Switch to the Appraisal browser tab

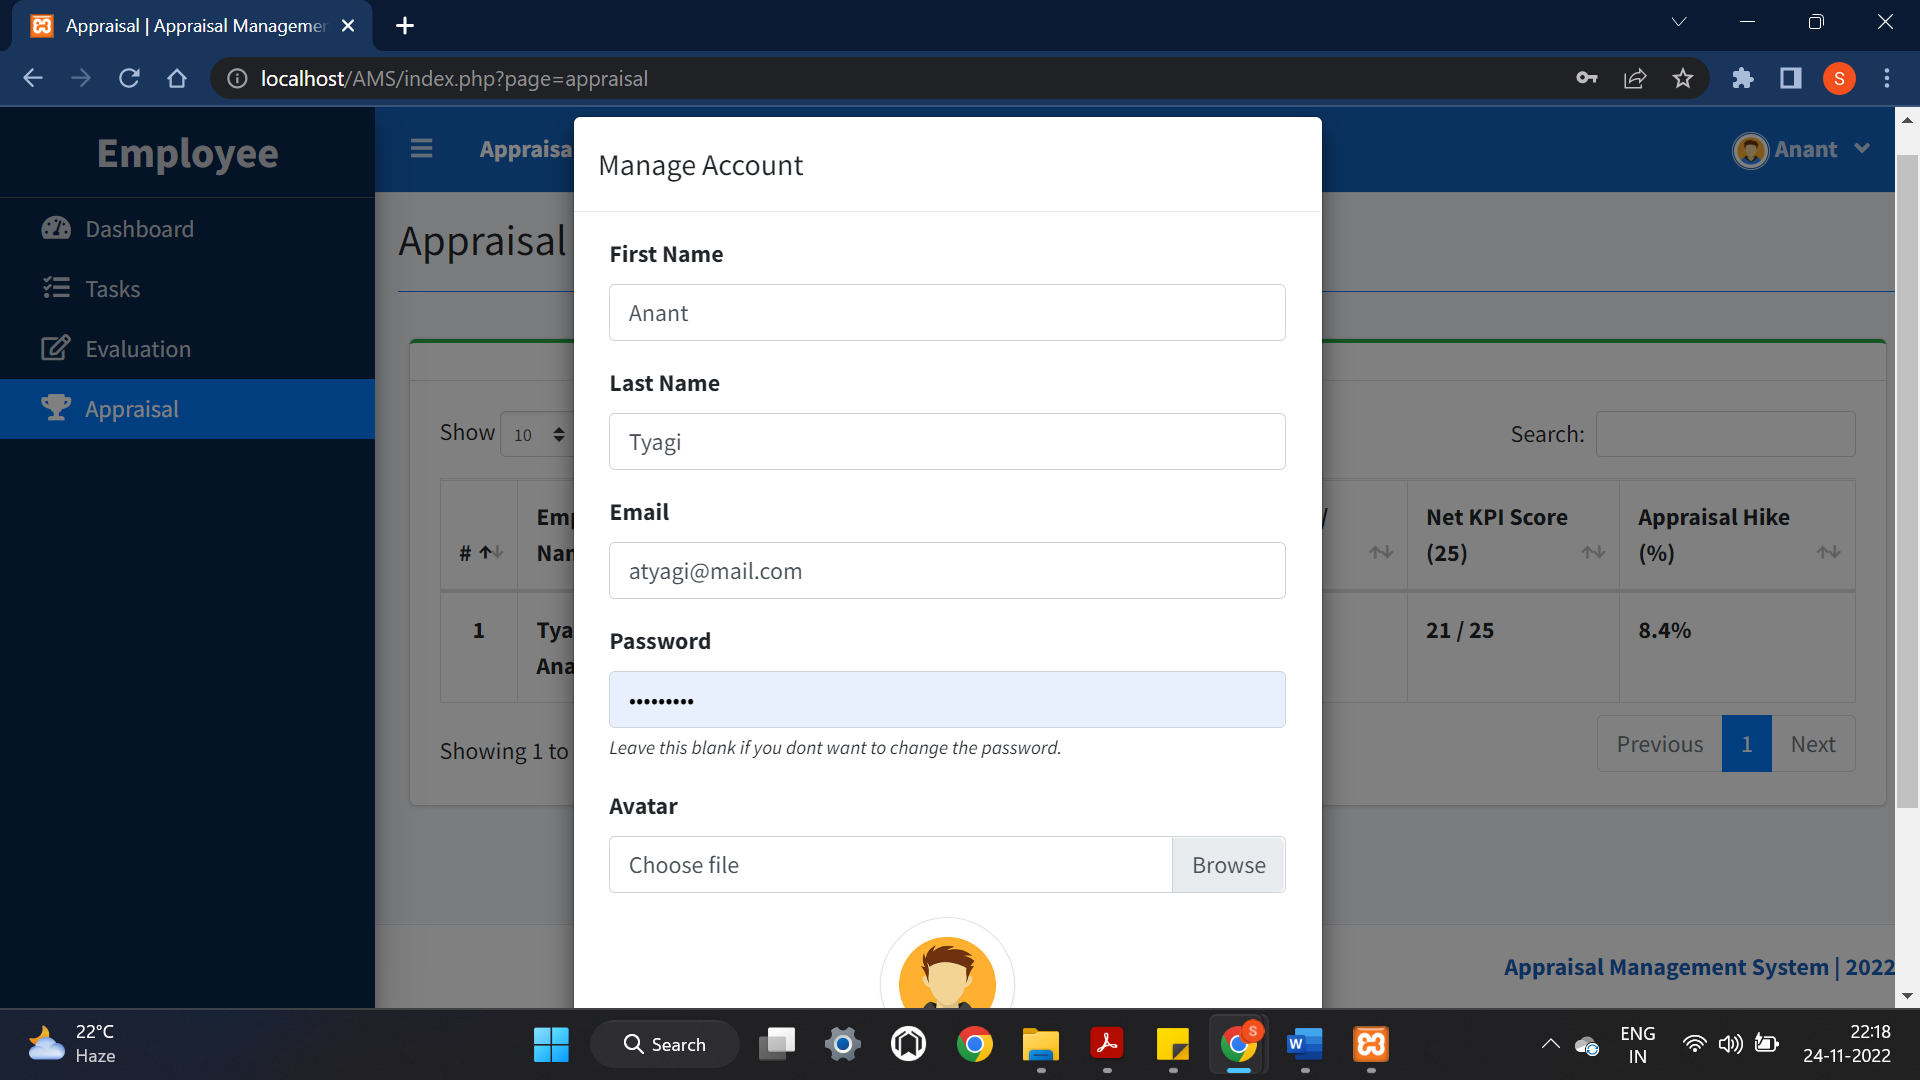tap(190, 25)
